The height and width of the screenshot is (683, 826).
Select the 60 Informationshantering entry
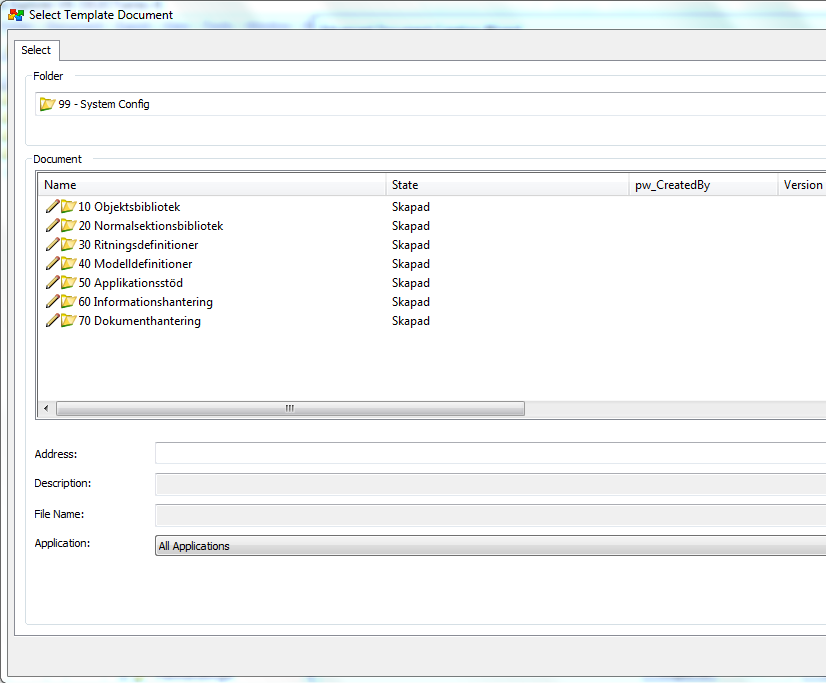145,301
